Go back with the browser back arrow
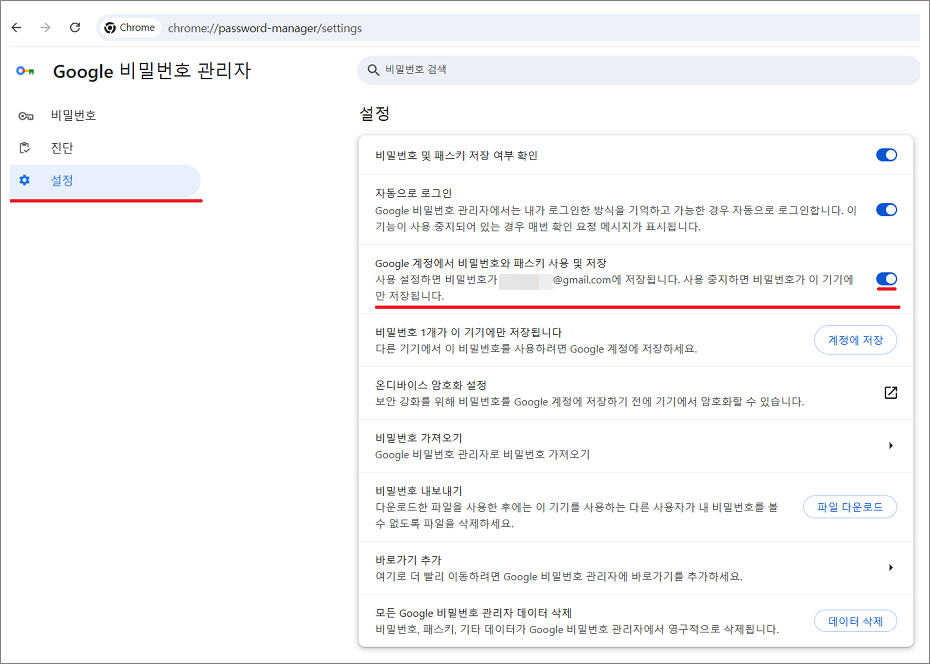 pos(17,27)
